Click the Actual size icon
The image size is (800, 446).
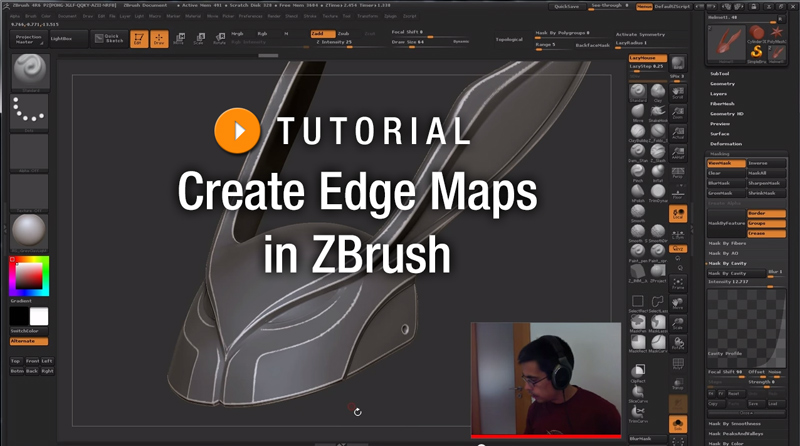click(678, 133)
